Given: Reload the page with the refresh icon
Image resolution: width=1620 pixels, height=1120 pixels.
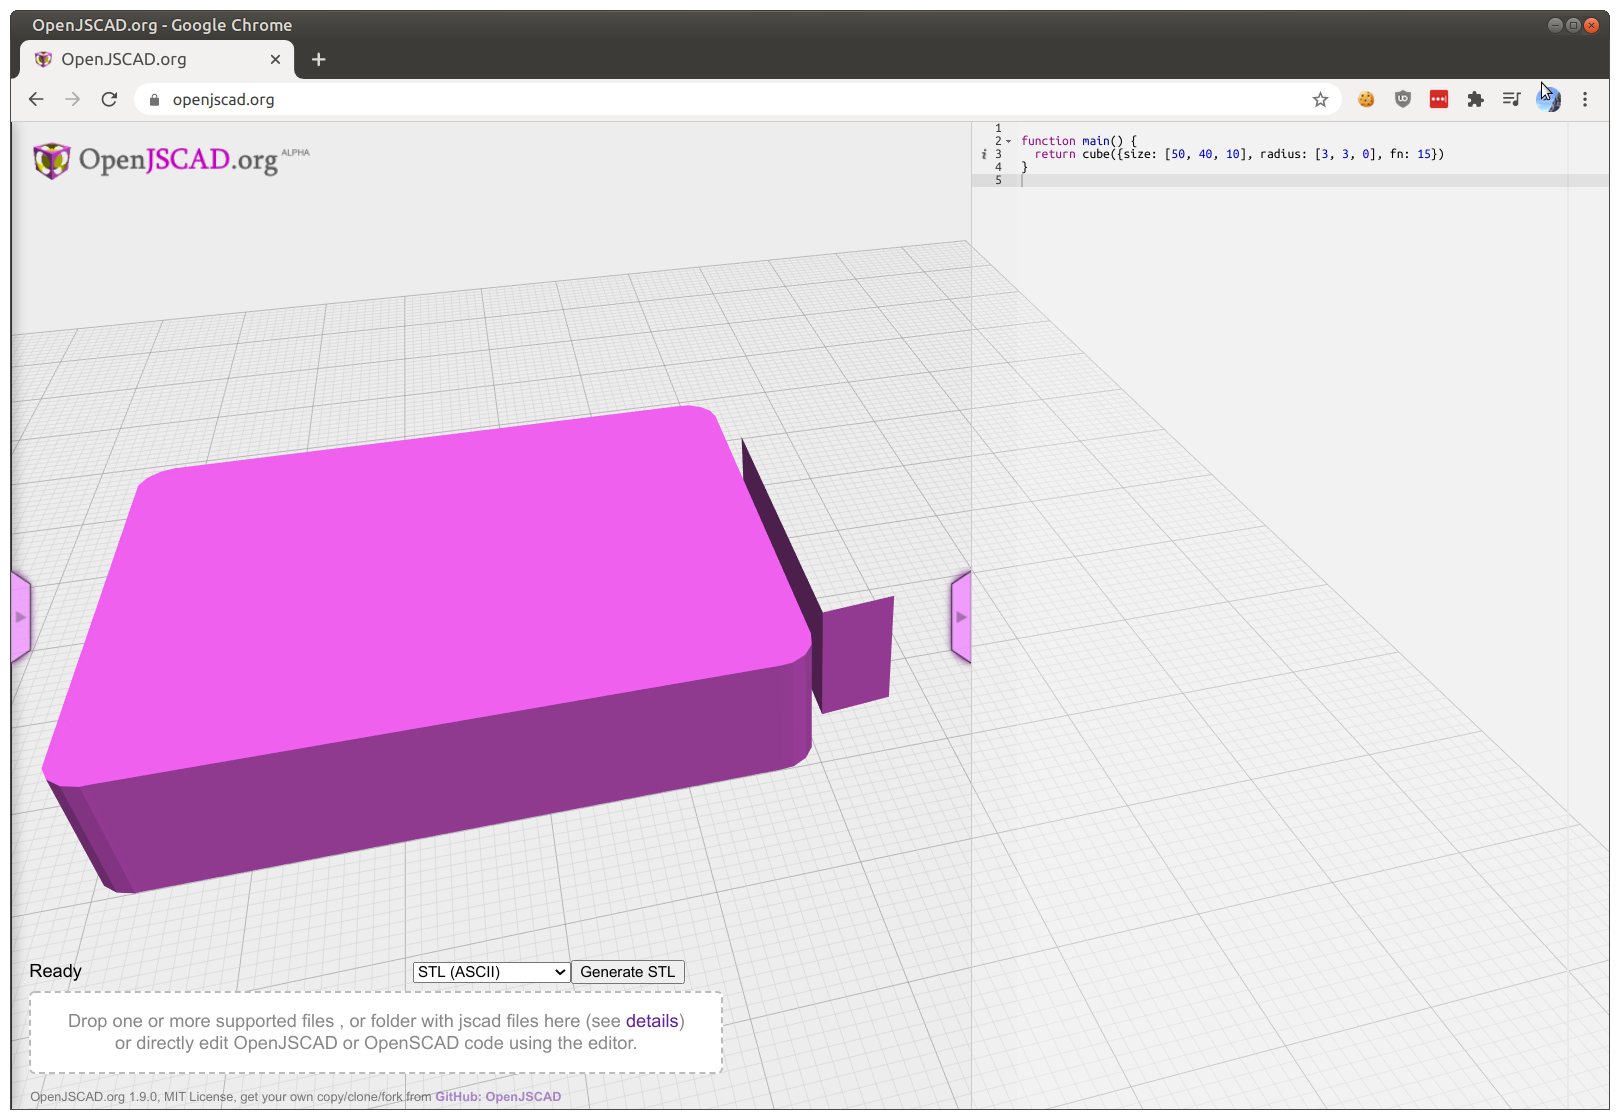Looking at the screenshot, I should click(109, 99).
